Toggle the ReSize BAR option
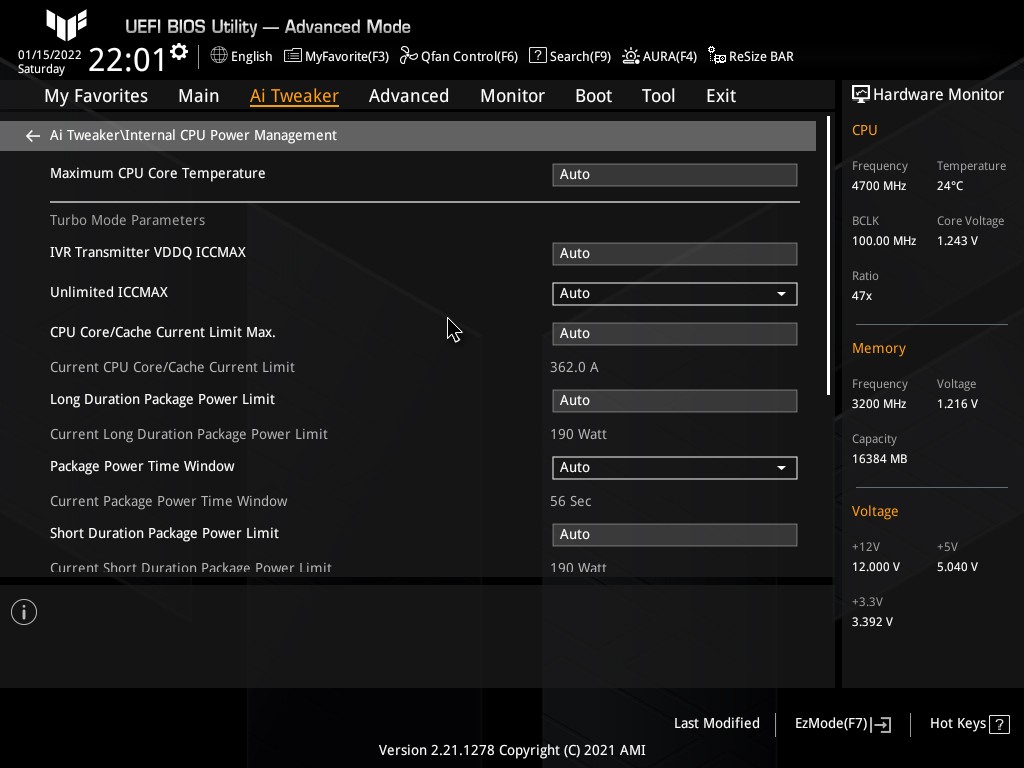 (716, 56)
